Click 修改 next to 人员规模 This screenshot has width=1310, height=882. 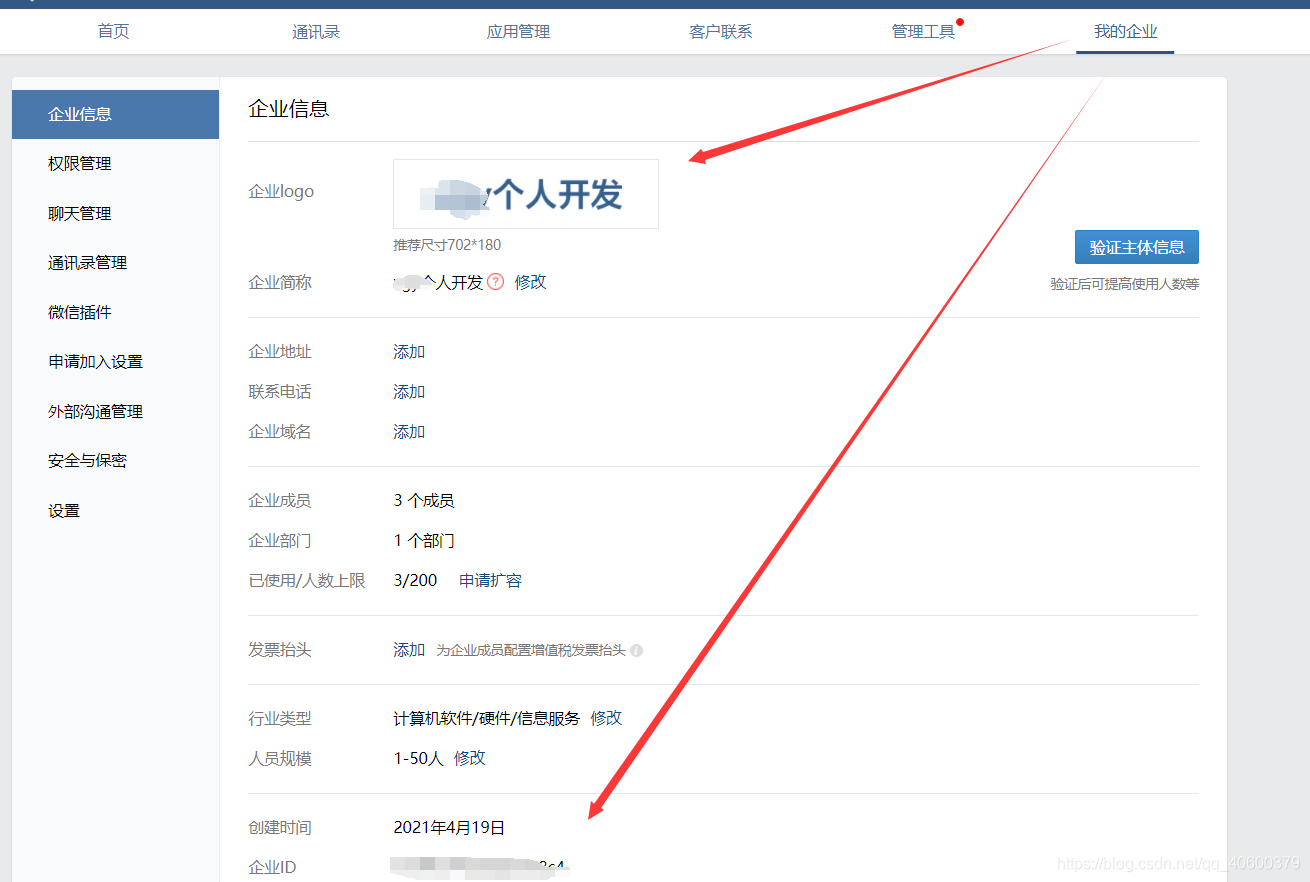click(x=469, y=758)
